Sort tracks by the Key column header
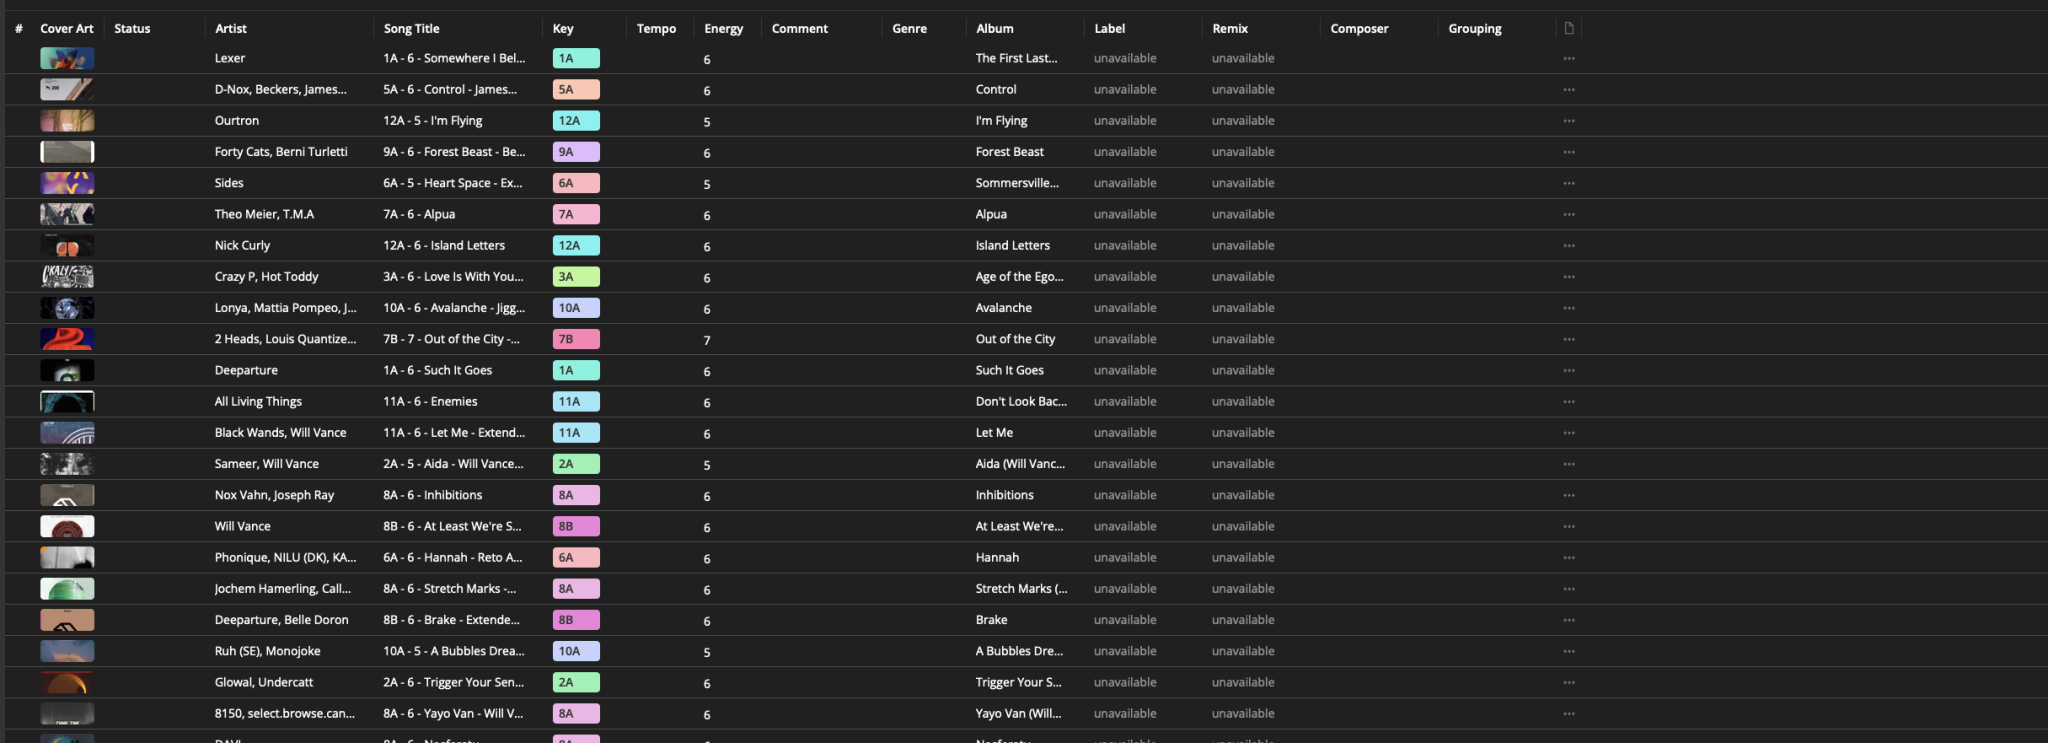The height and width of the screenshot is (743, 2048). click(x=563, y=29)
